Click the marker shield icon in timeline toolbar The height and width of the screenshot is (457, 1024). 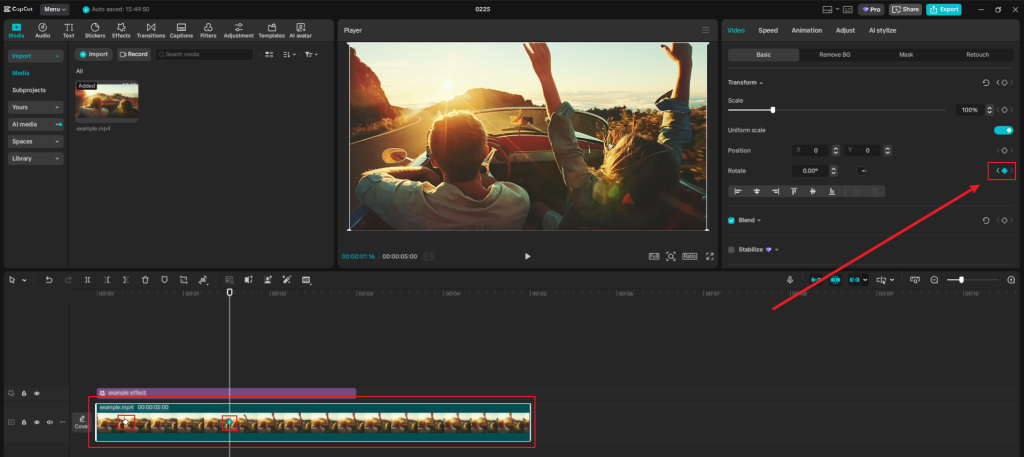pyautogui.click(x=165, y=279)
